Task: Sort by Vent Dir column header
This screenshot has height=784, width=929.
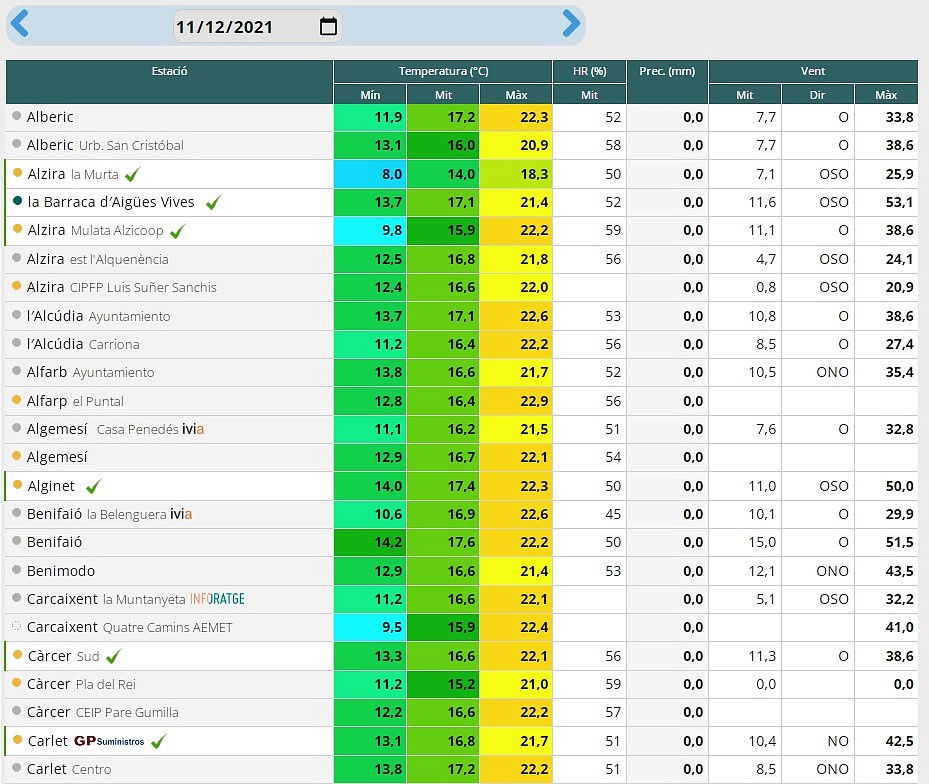Action: [818, 95]
